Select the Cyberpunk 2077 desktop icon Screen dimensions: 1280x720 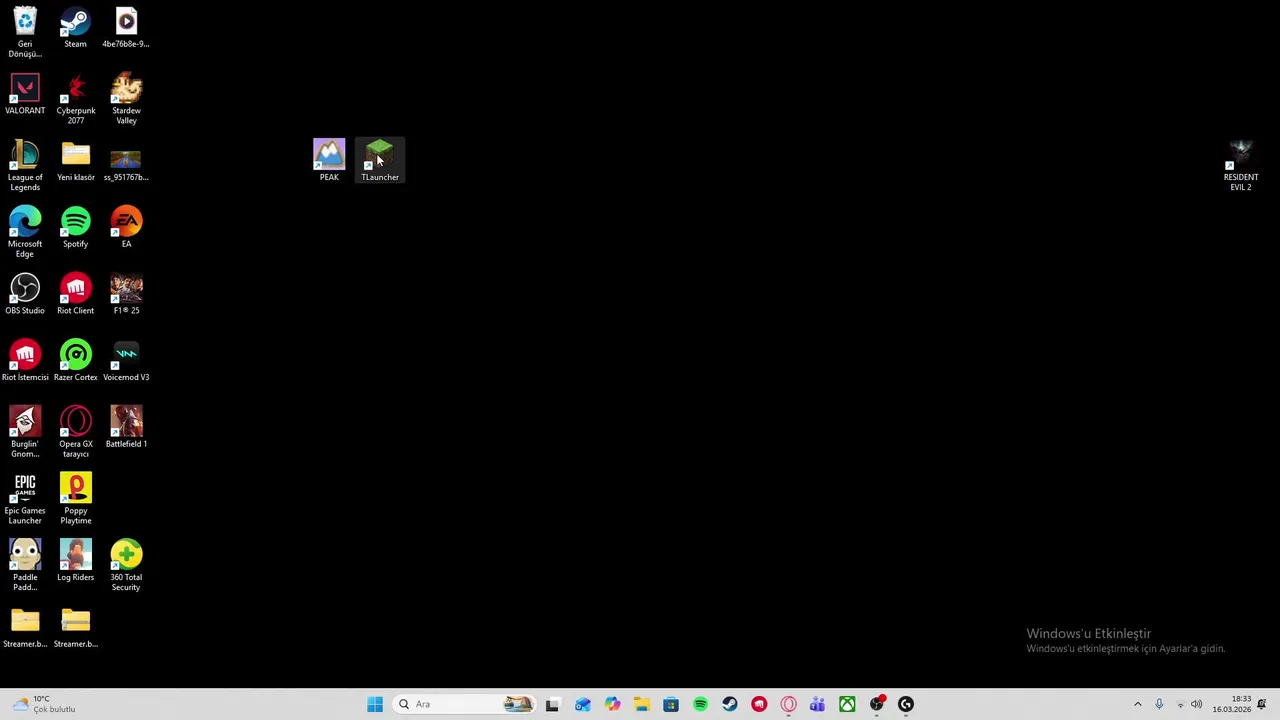[x=75, y=98]
